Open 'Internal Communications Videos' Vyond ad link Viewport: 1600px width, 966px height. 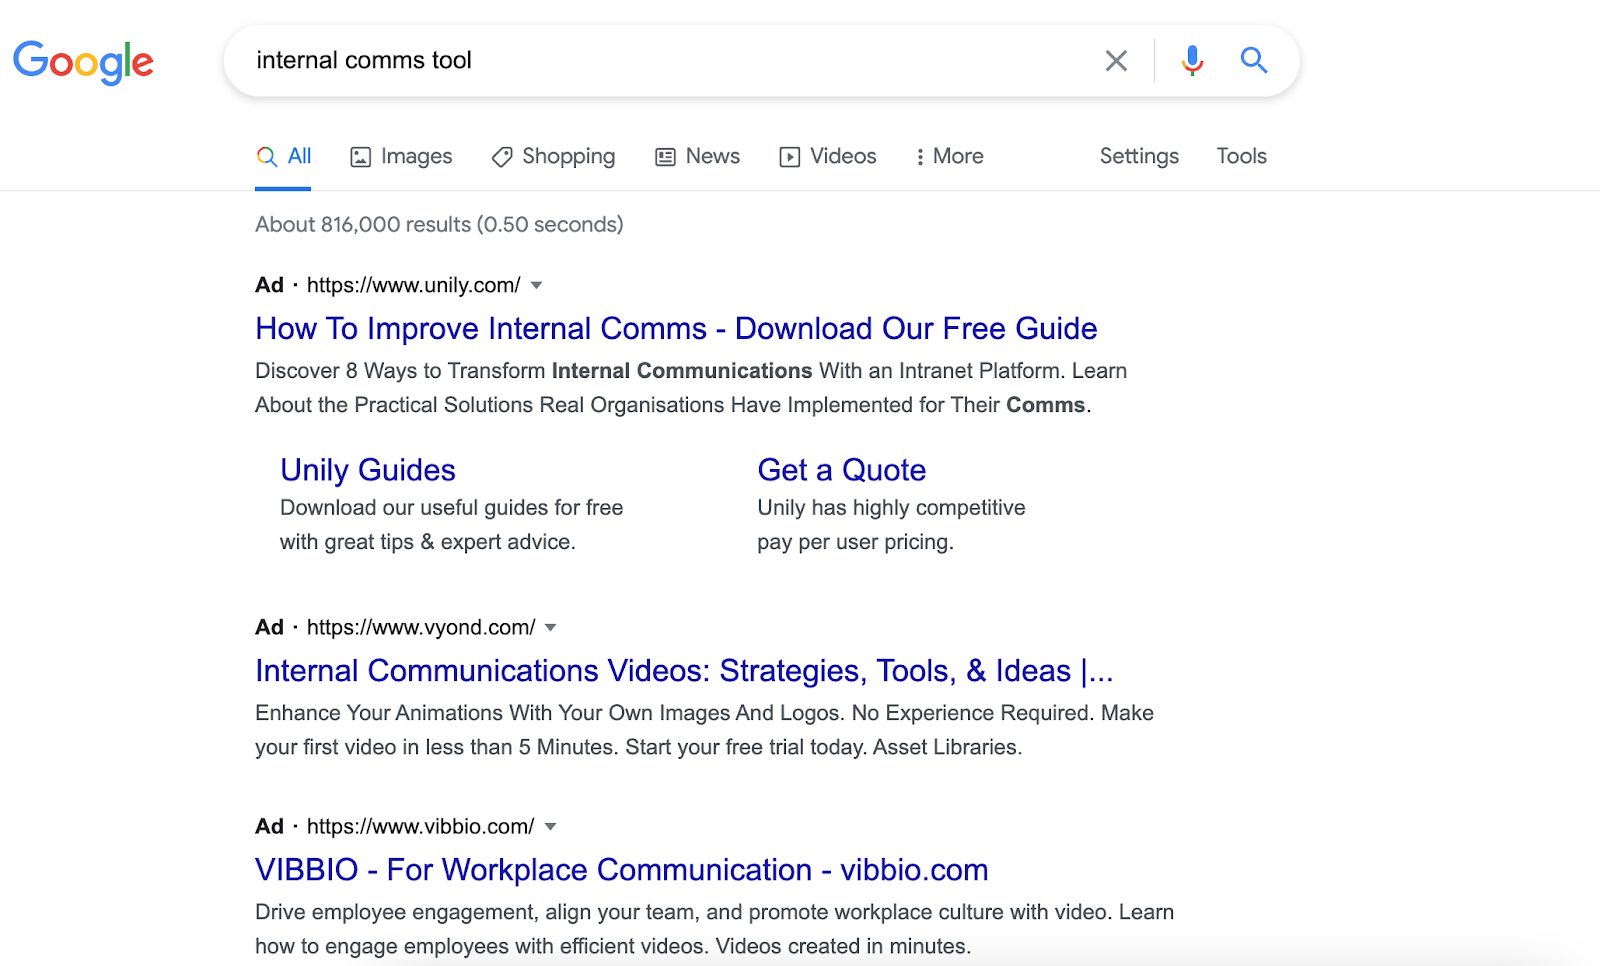pos(684,671)
